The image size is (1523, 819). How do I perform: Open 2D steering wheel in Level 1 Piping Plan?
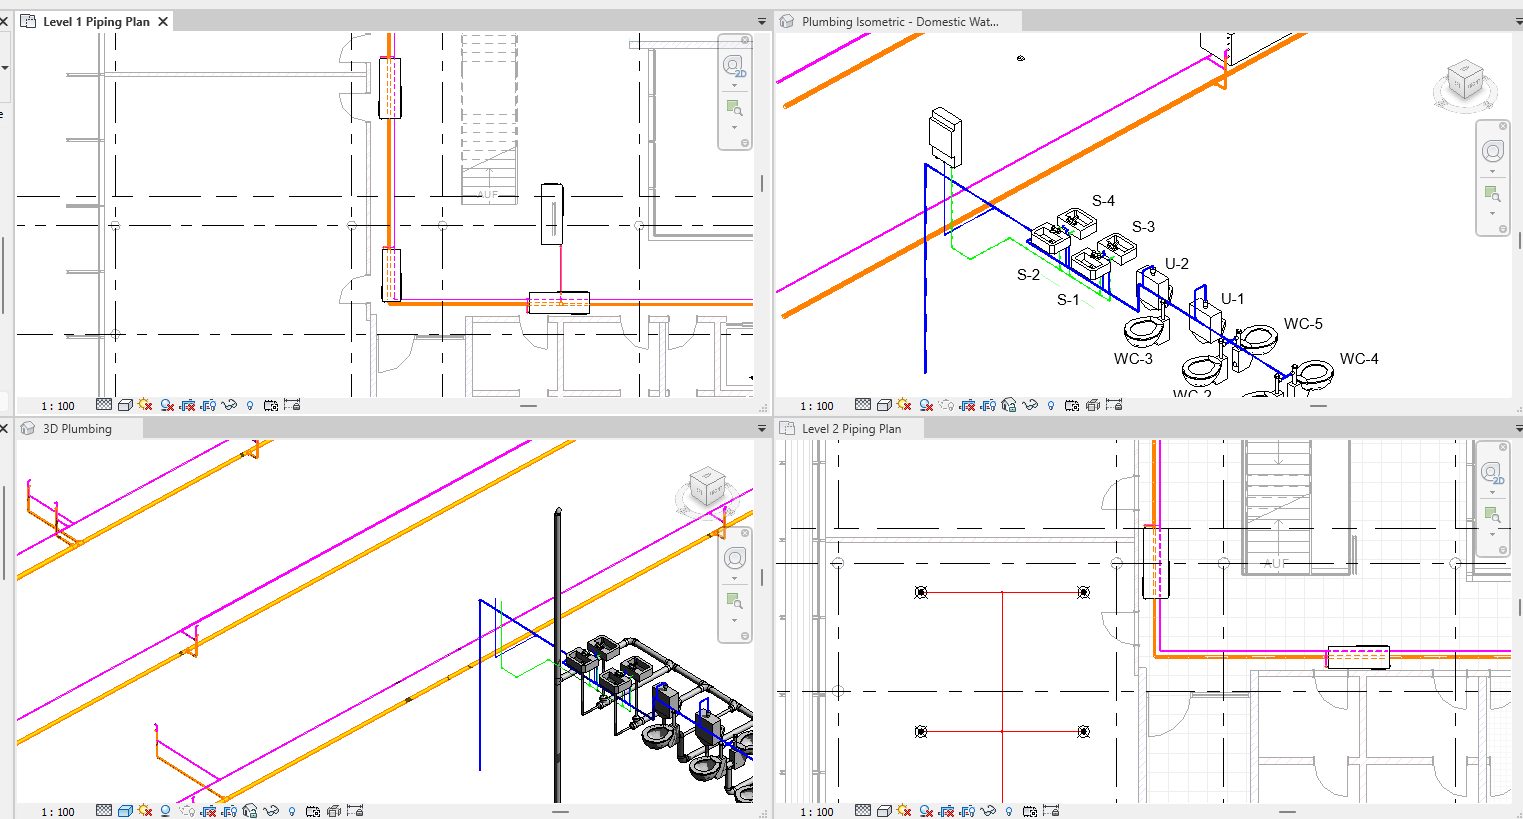(735, 67)
